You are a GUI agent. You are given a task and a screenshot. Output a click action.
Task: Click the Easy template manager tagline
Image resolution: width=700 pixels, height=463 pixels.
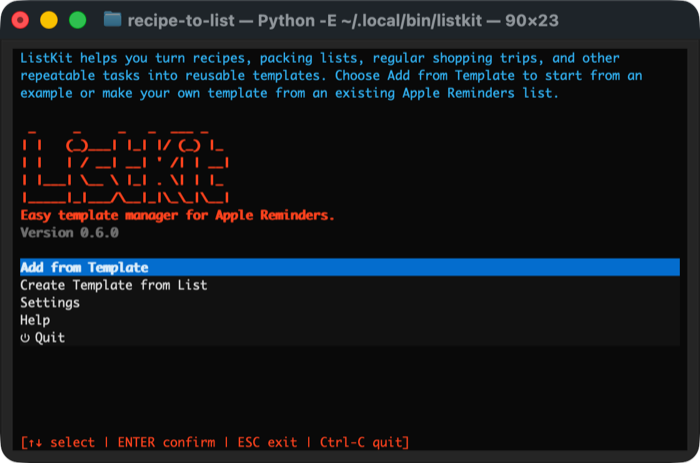point(177,215)
